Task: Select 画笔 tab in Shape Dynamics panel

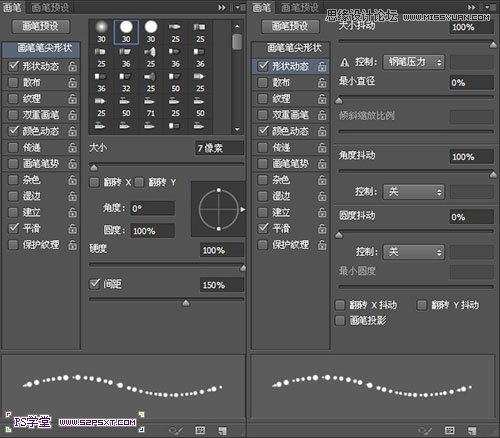Action: 261,7
